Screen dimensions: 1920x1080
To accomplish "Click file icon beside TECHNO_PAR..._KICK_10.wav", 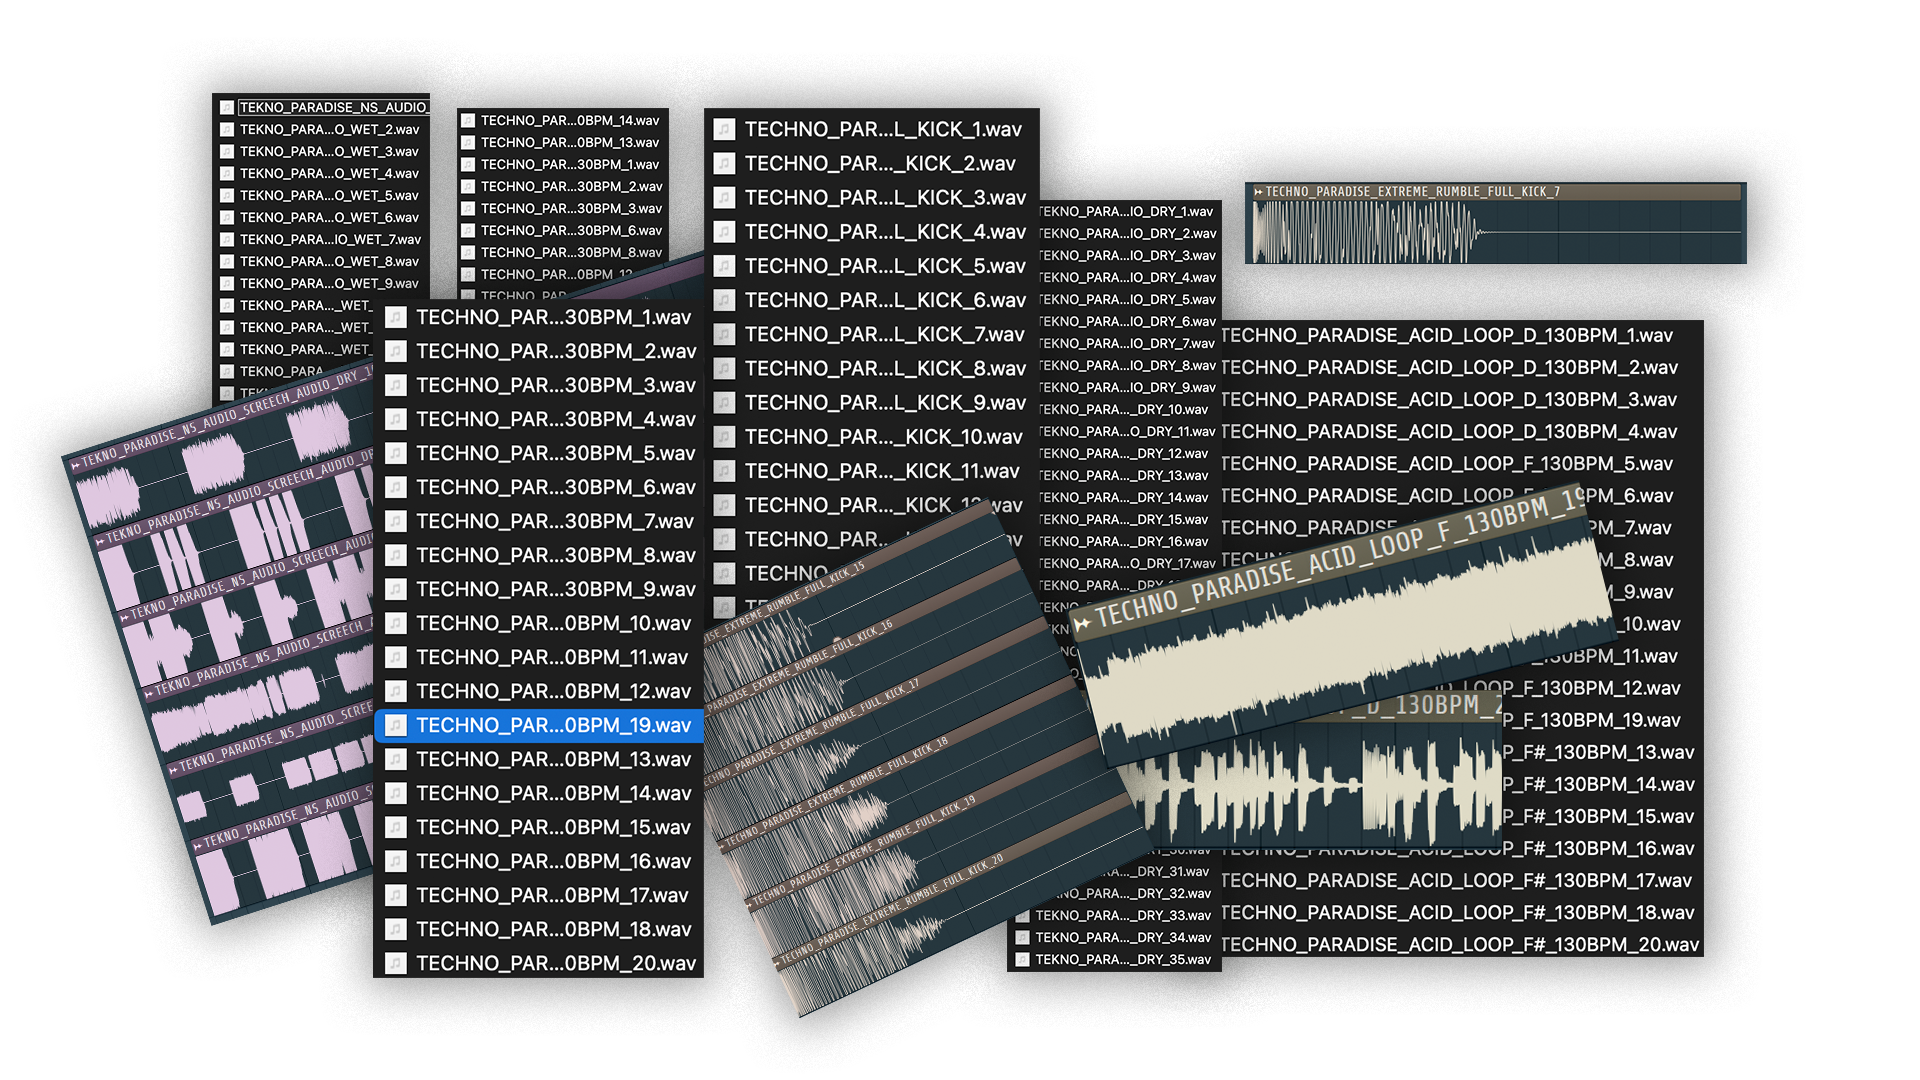I will click(x=725, y=437).
